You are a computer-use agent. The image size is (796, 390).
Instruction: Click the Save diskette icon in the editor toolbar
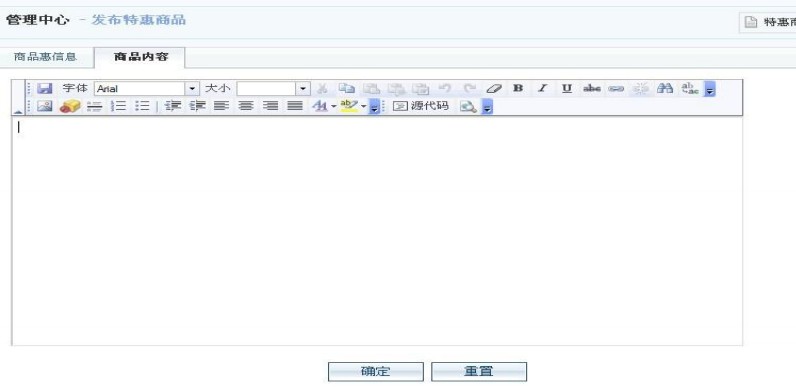(x=45, y=88)
